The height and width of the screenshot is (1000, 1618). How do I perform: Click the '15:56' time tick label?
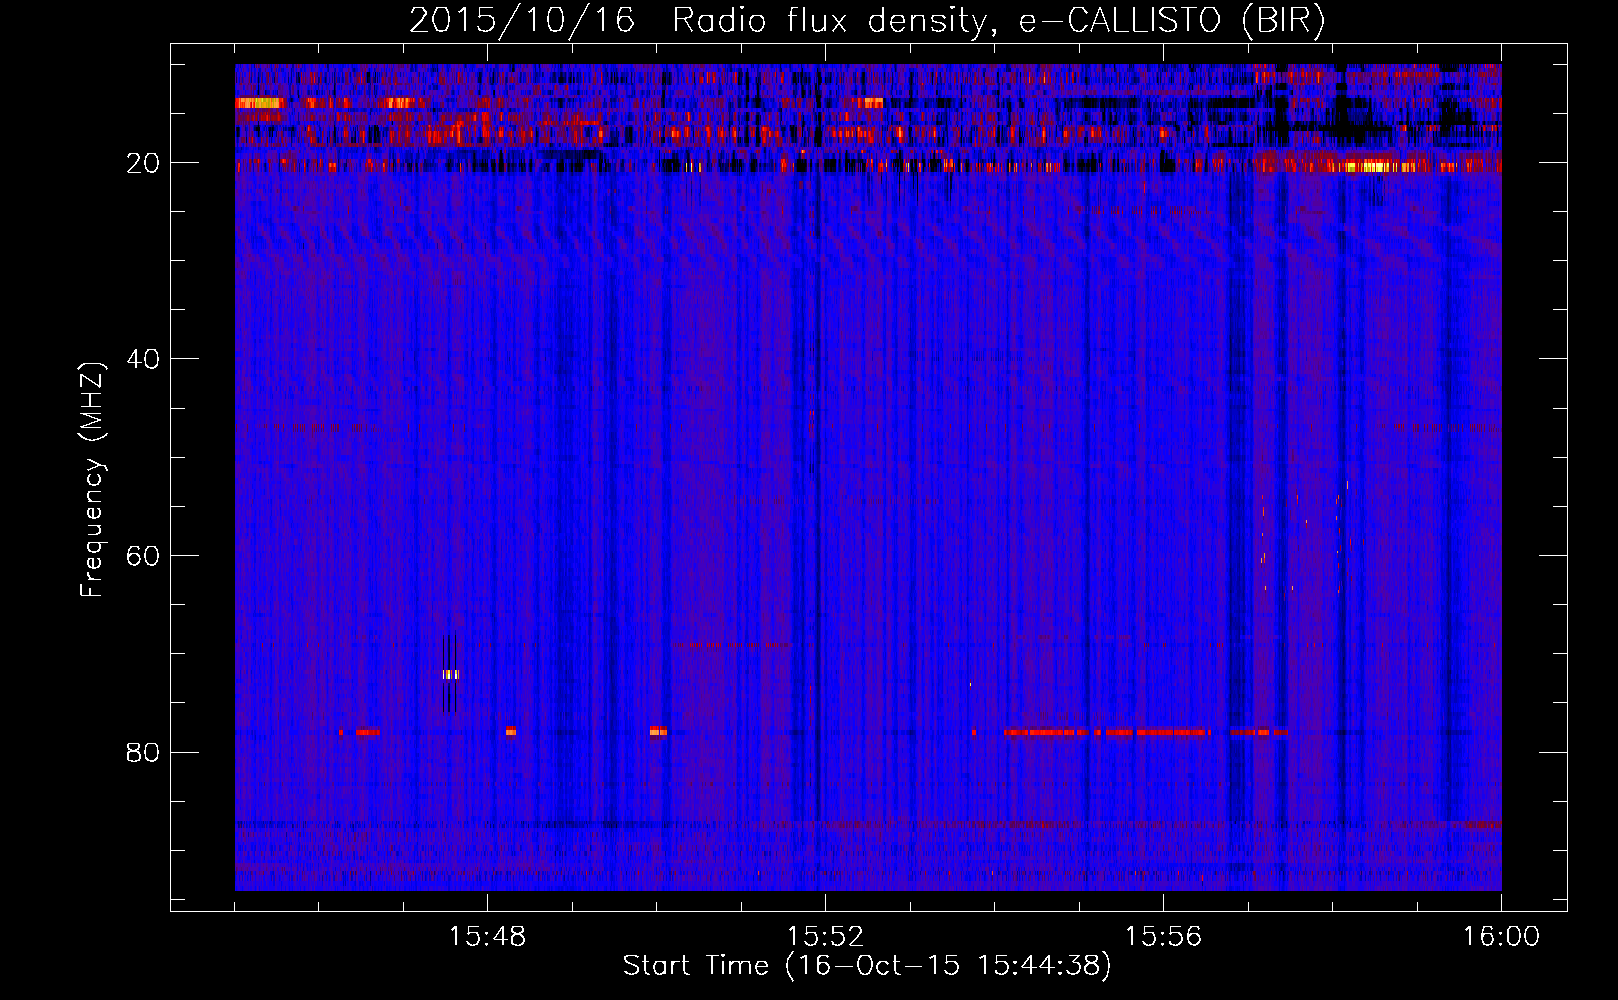pos(1163,937)
